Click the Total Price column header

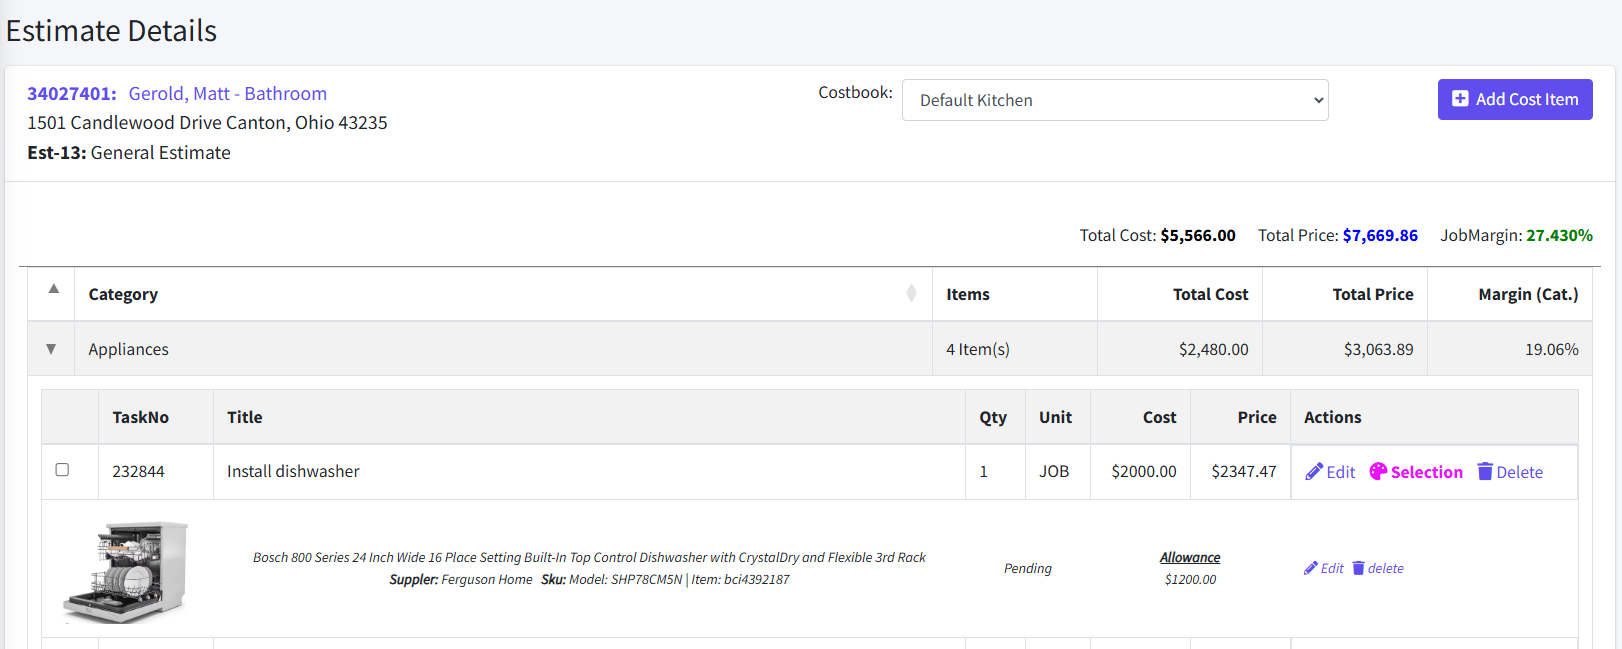[x=1372, y=294]
